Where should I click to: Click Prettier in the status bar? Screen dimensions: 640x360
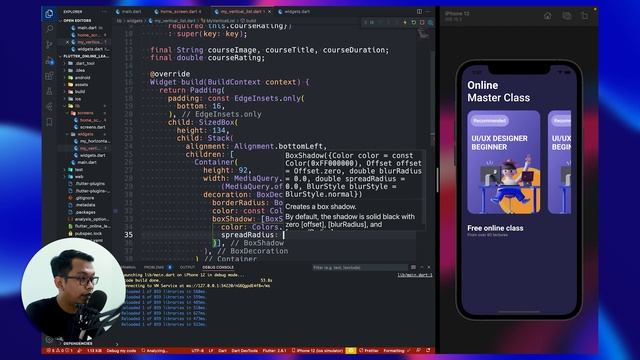coord(369,351)
